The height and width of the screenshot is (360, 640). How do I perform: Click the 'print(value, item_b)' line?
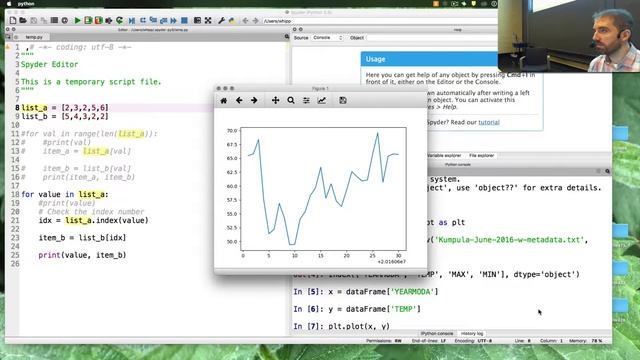point(82,255)
